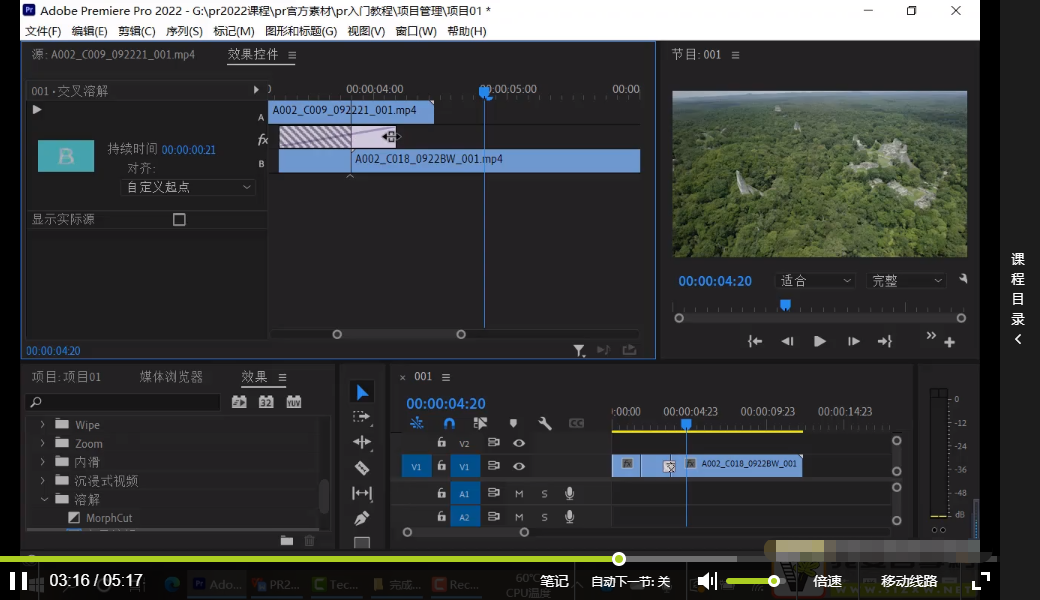1040x600 pixels.
Task: Solo the A2 audio track
Action: tap(544, 517)
